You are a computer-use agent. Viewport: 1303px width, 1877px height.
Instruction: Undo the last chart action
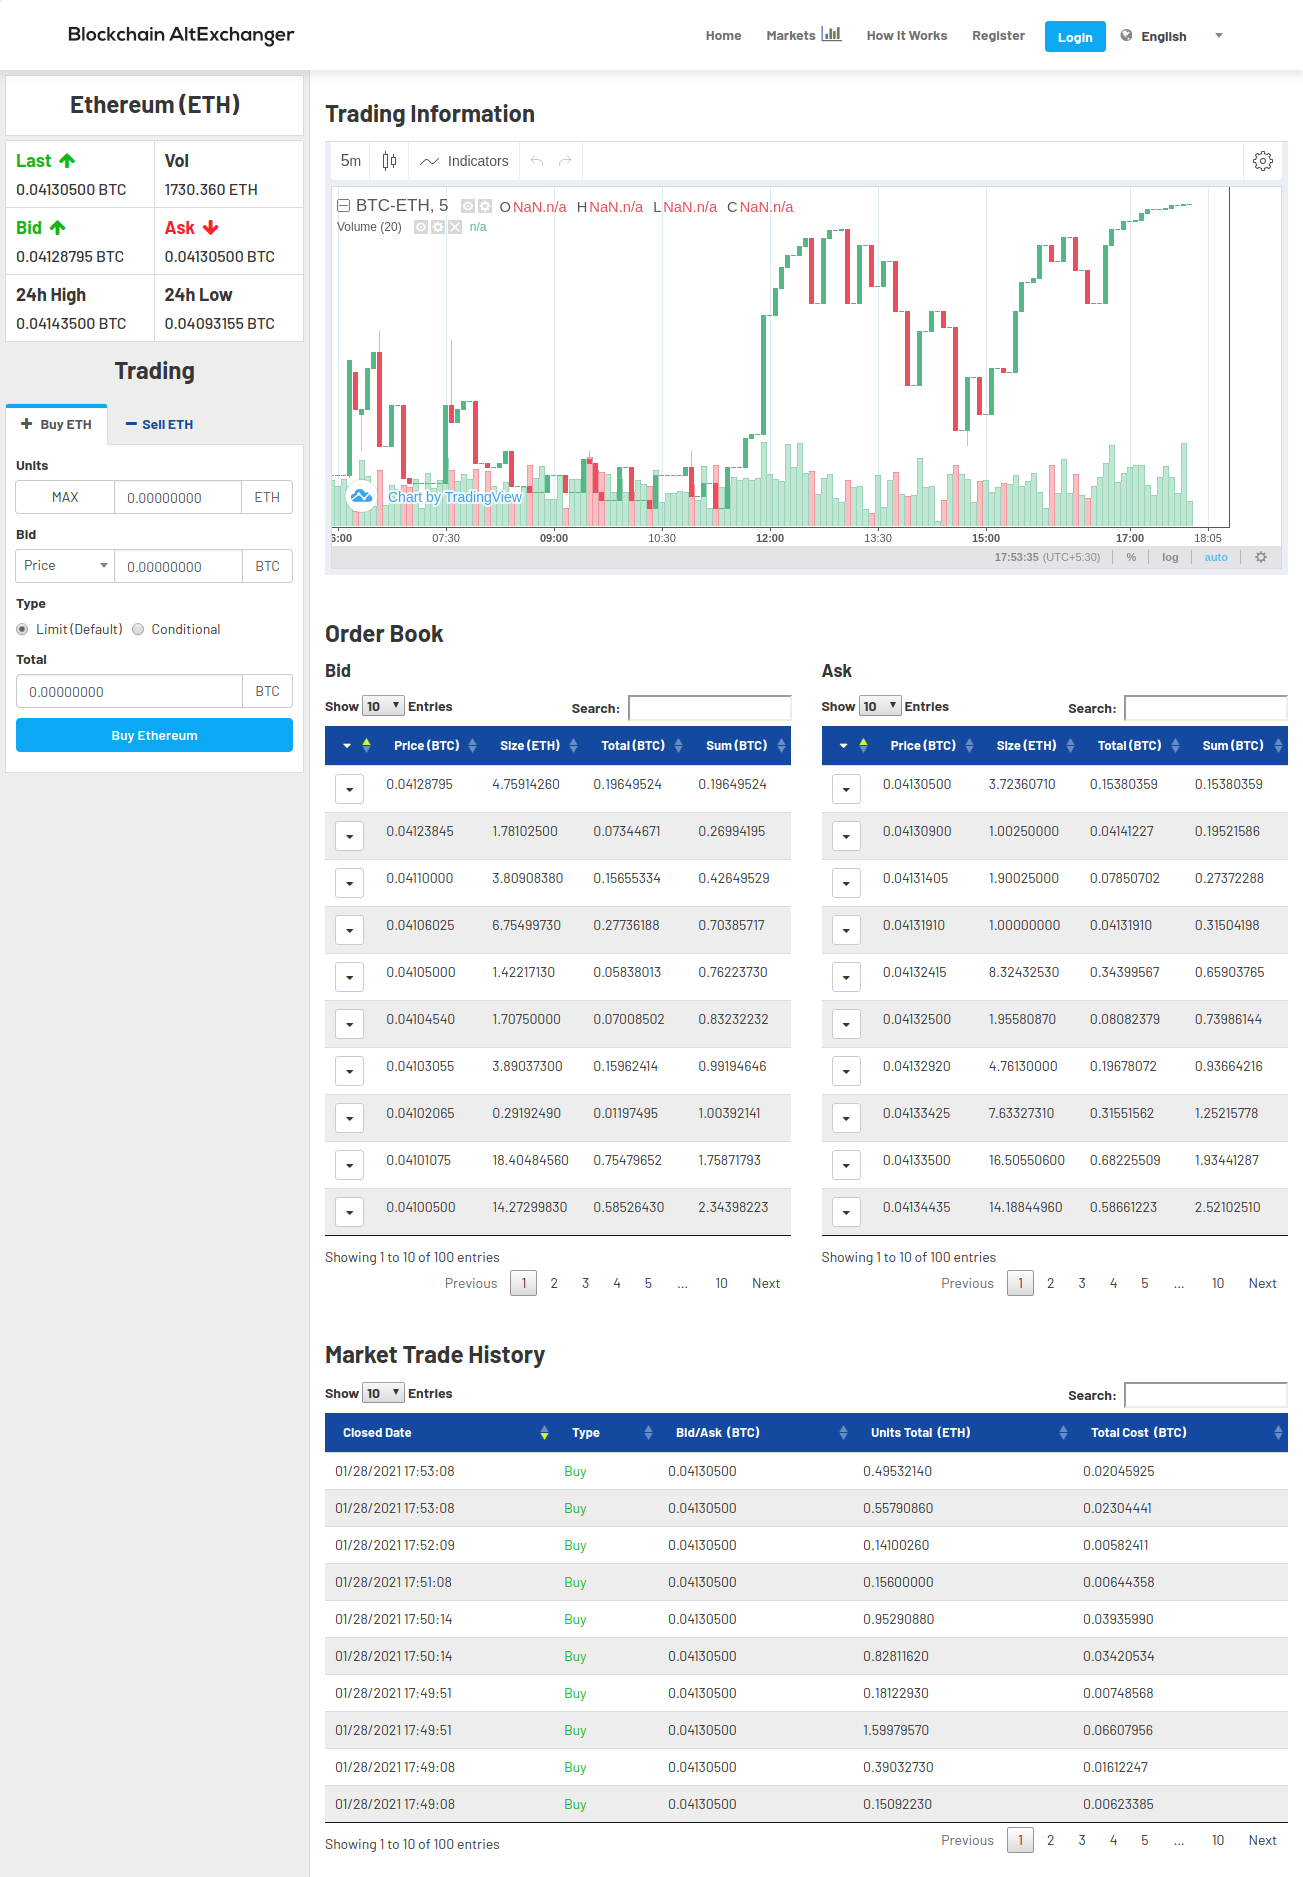click(537, 161)
